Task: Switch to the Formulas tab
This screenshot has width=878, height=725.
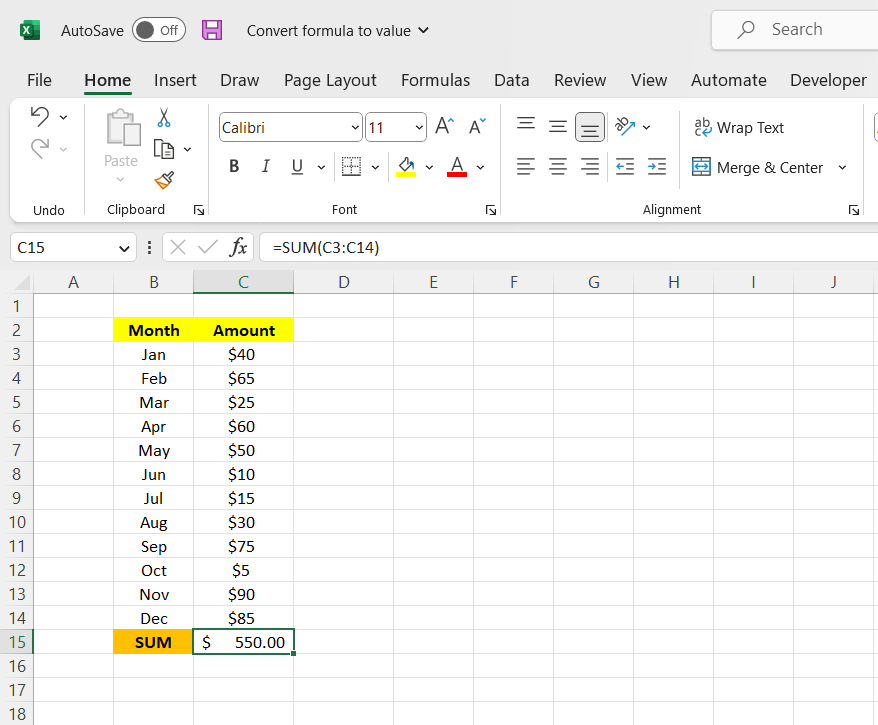Action: pos(435,80)
